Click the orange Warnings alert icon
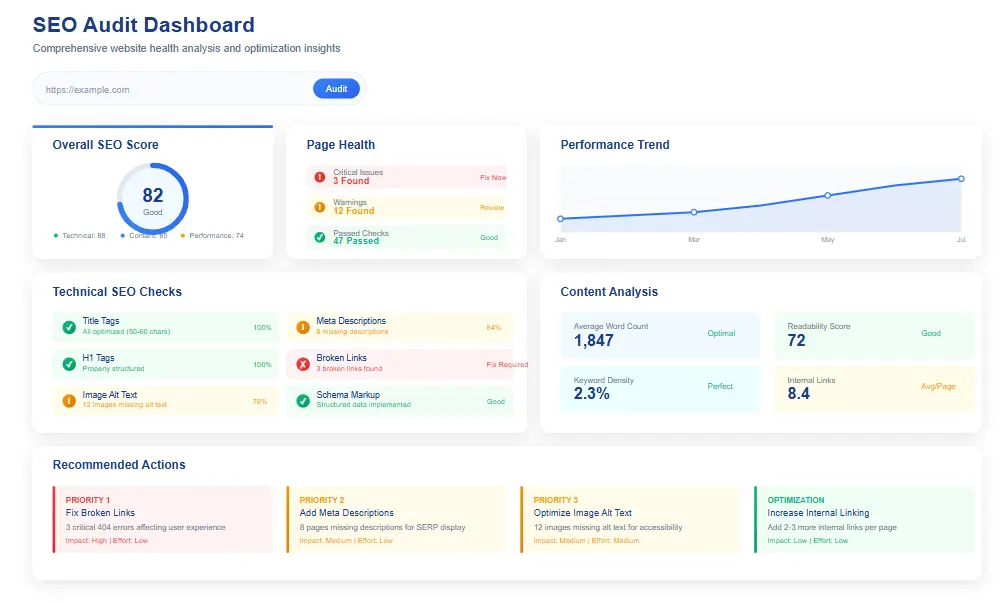Image resolution: width=1006 pixels, height=602 pixels. point(320,208)
